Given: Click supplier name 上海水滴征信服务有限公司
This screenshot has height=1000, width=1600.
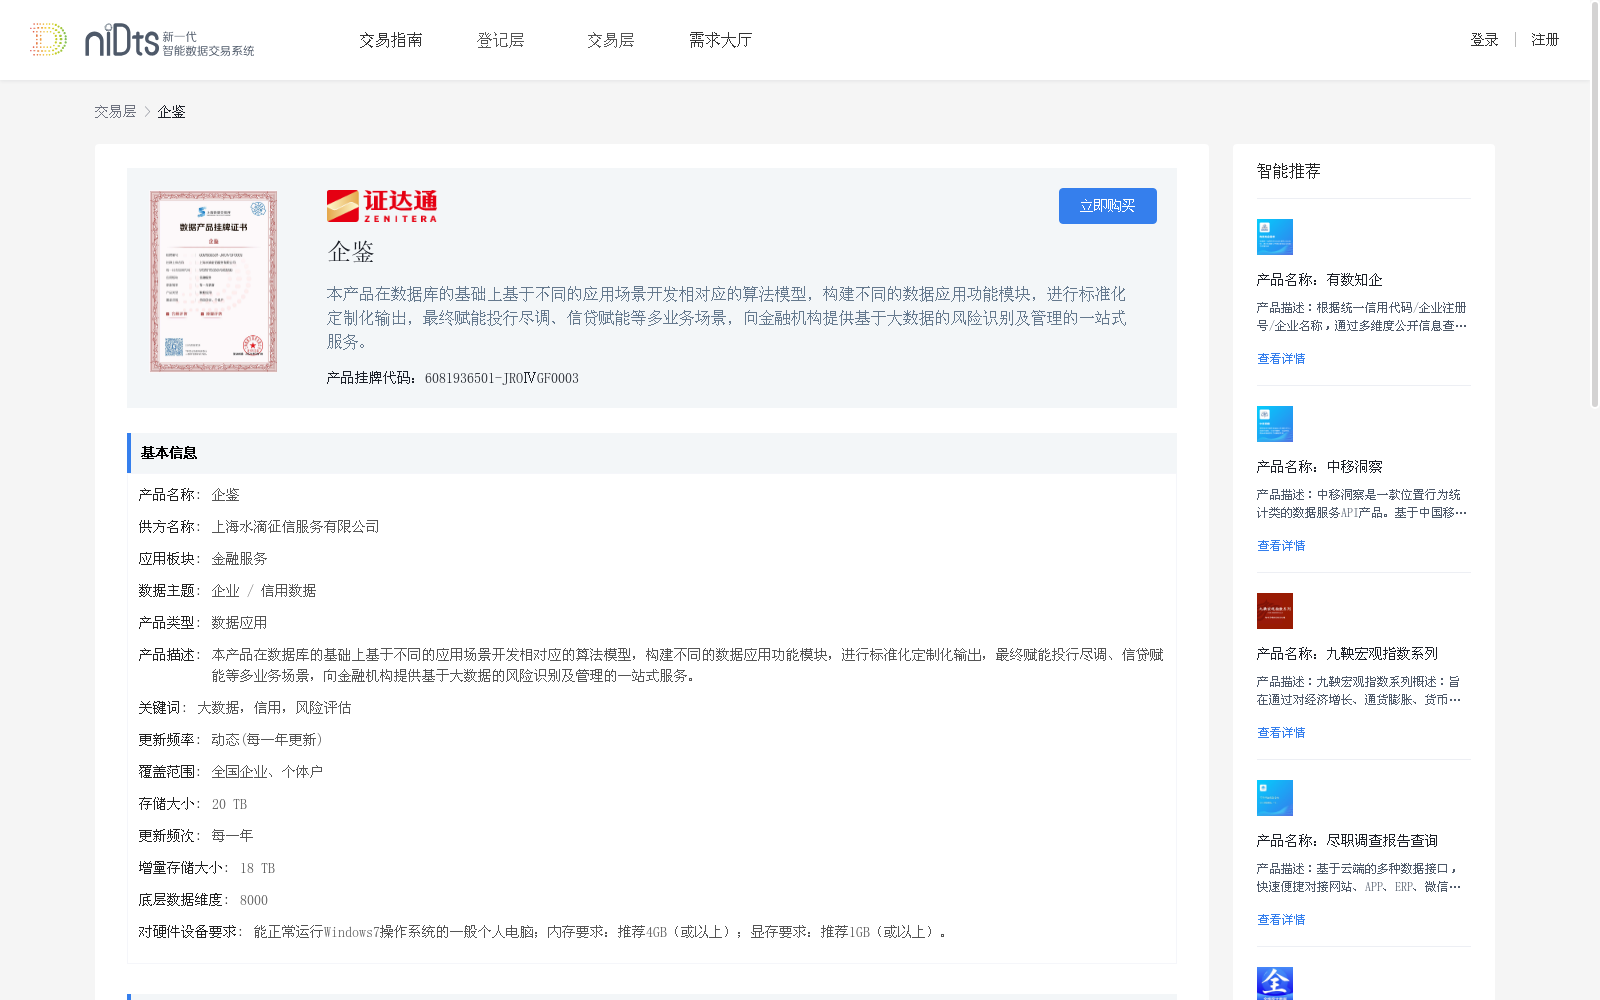Looking at the screenshot, I should coord(295,527).
